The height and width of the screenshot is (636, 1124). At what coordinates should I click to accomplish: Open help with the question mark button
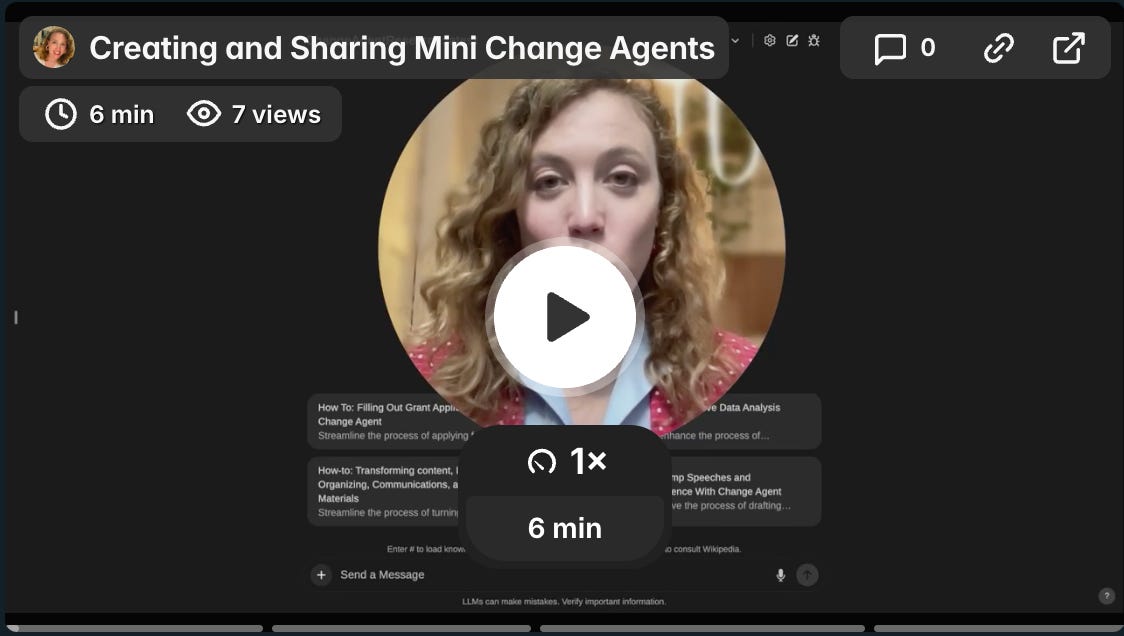pos(1105,593)
